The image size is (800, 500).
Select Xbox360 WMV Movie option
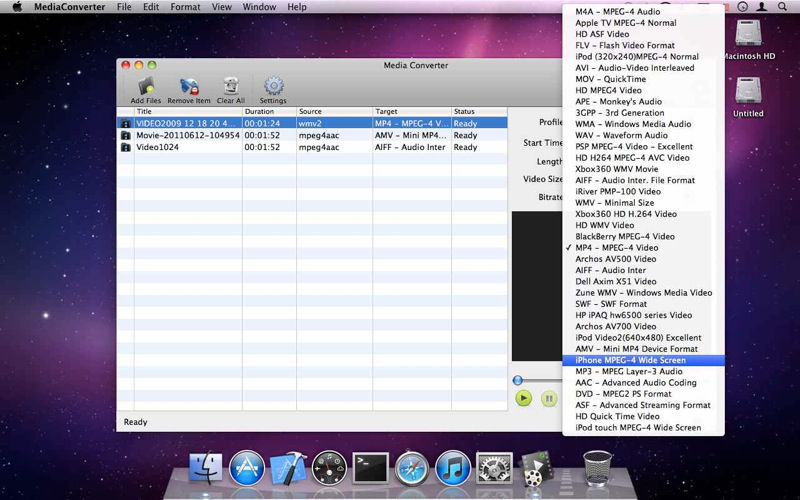click(643, 169)
